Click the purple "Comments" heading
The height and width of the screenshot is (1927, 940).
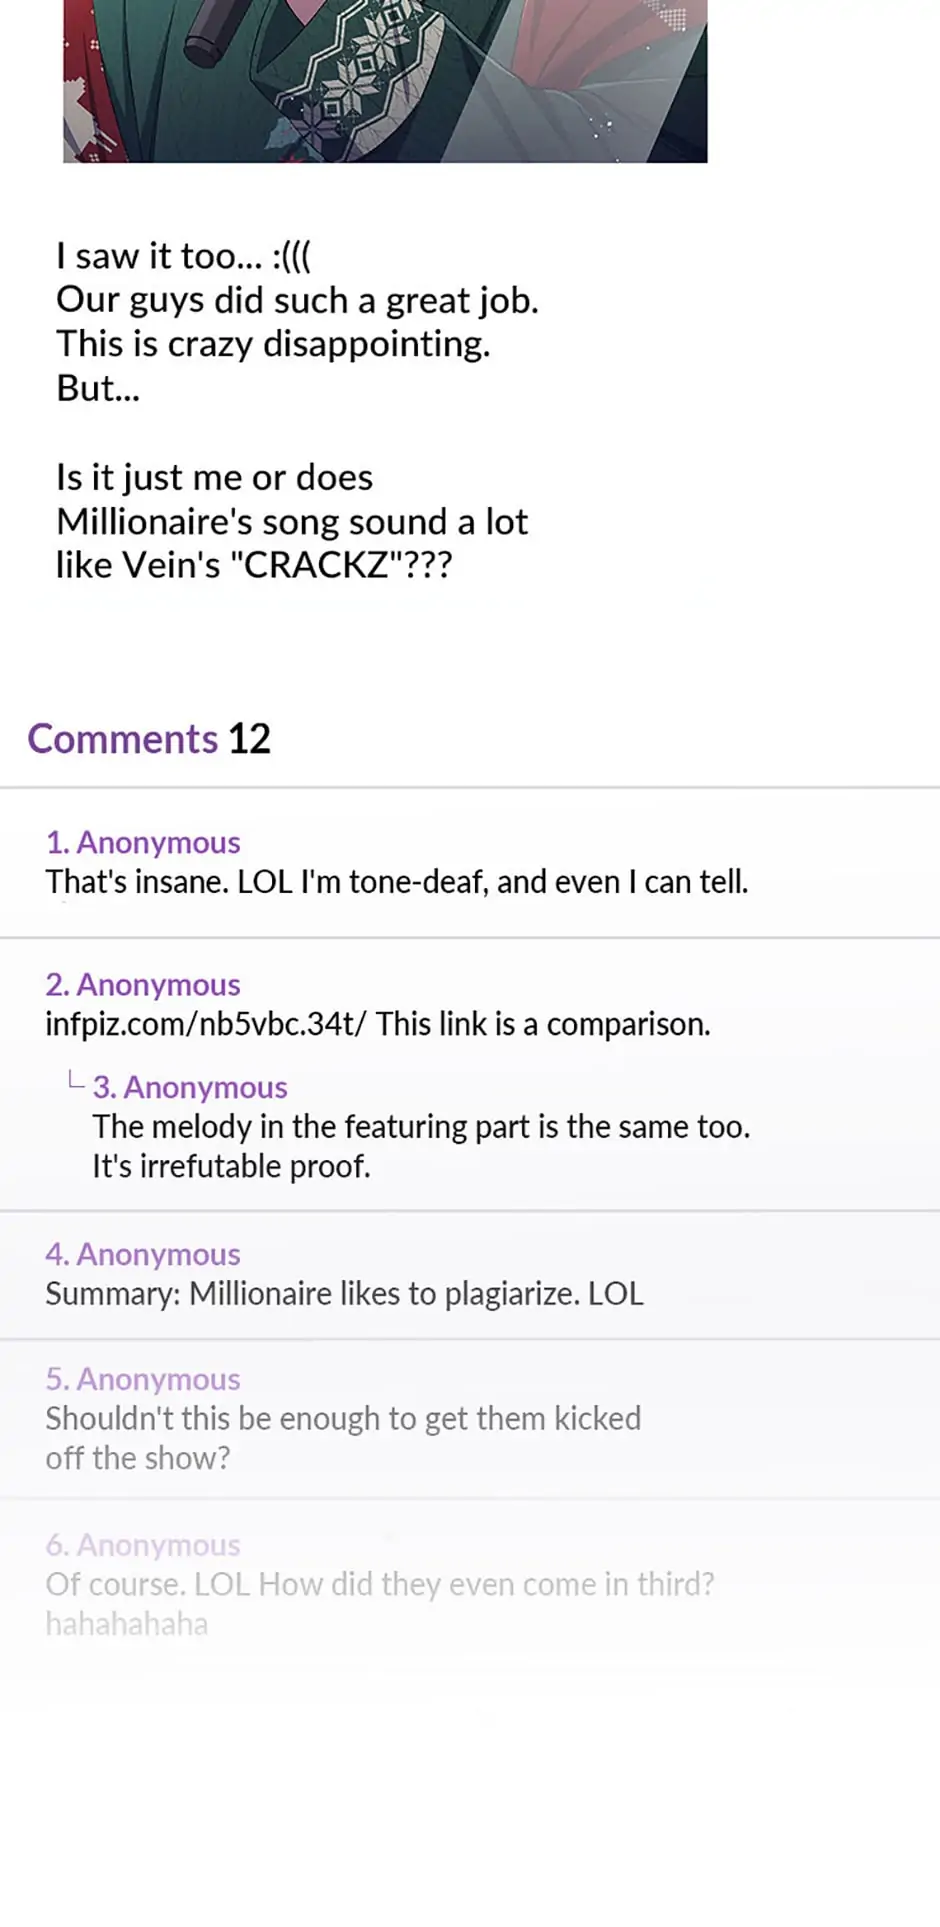[x=122, y=739]
